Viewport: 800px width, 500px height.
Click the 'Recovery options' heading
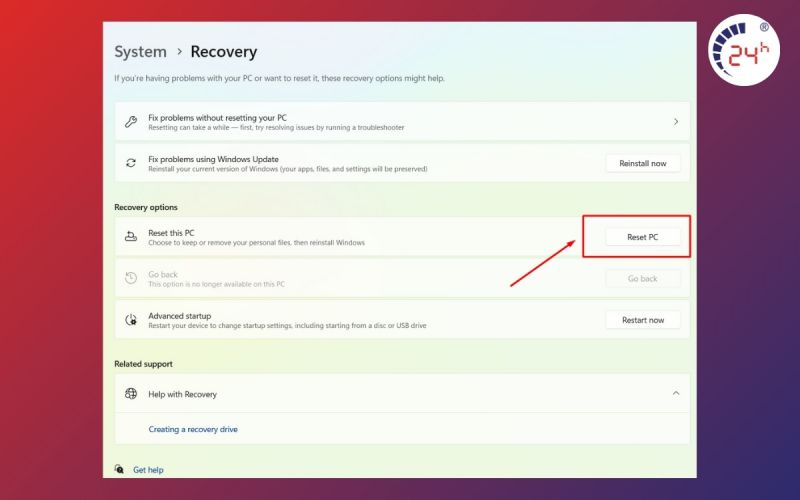146,207
